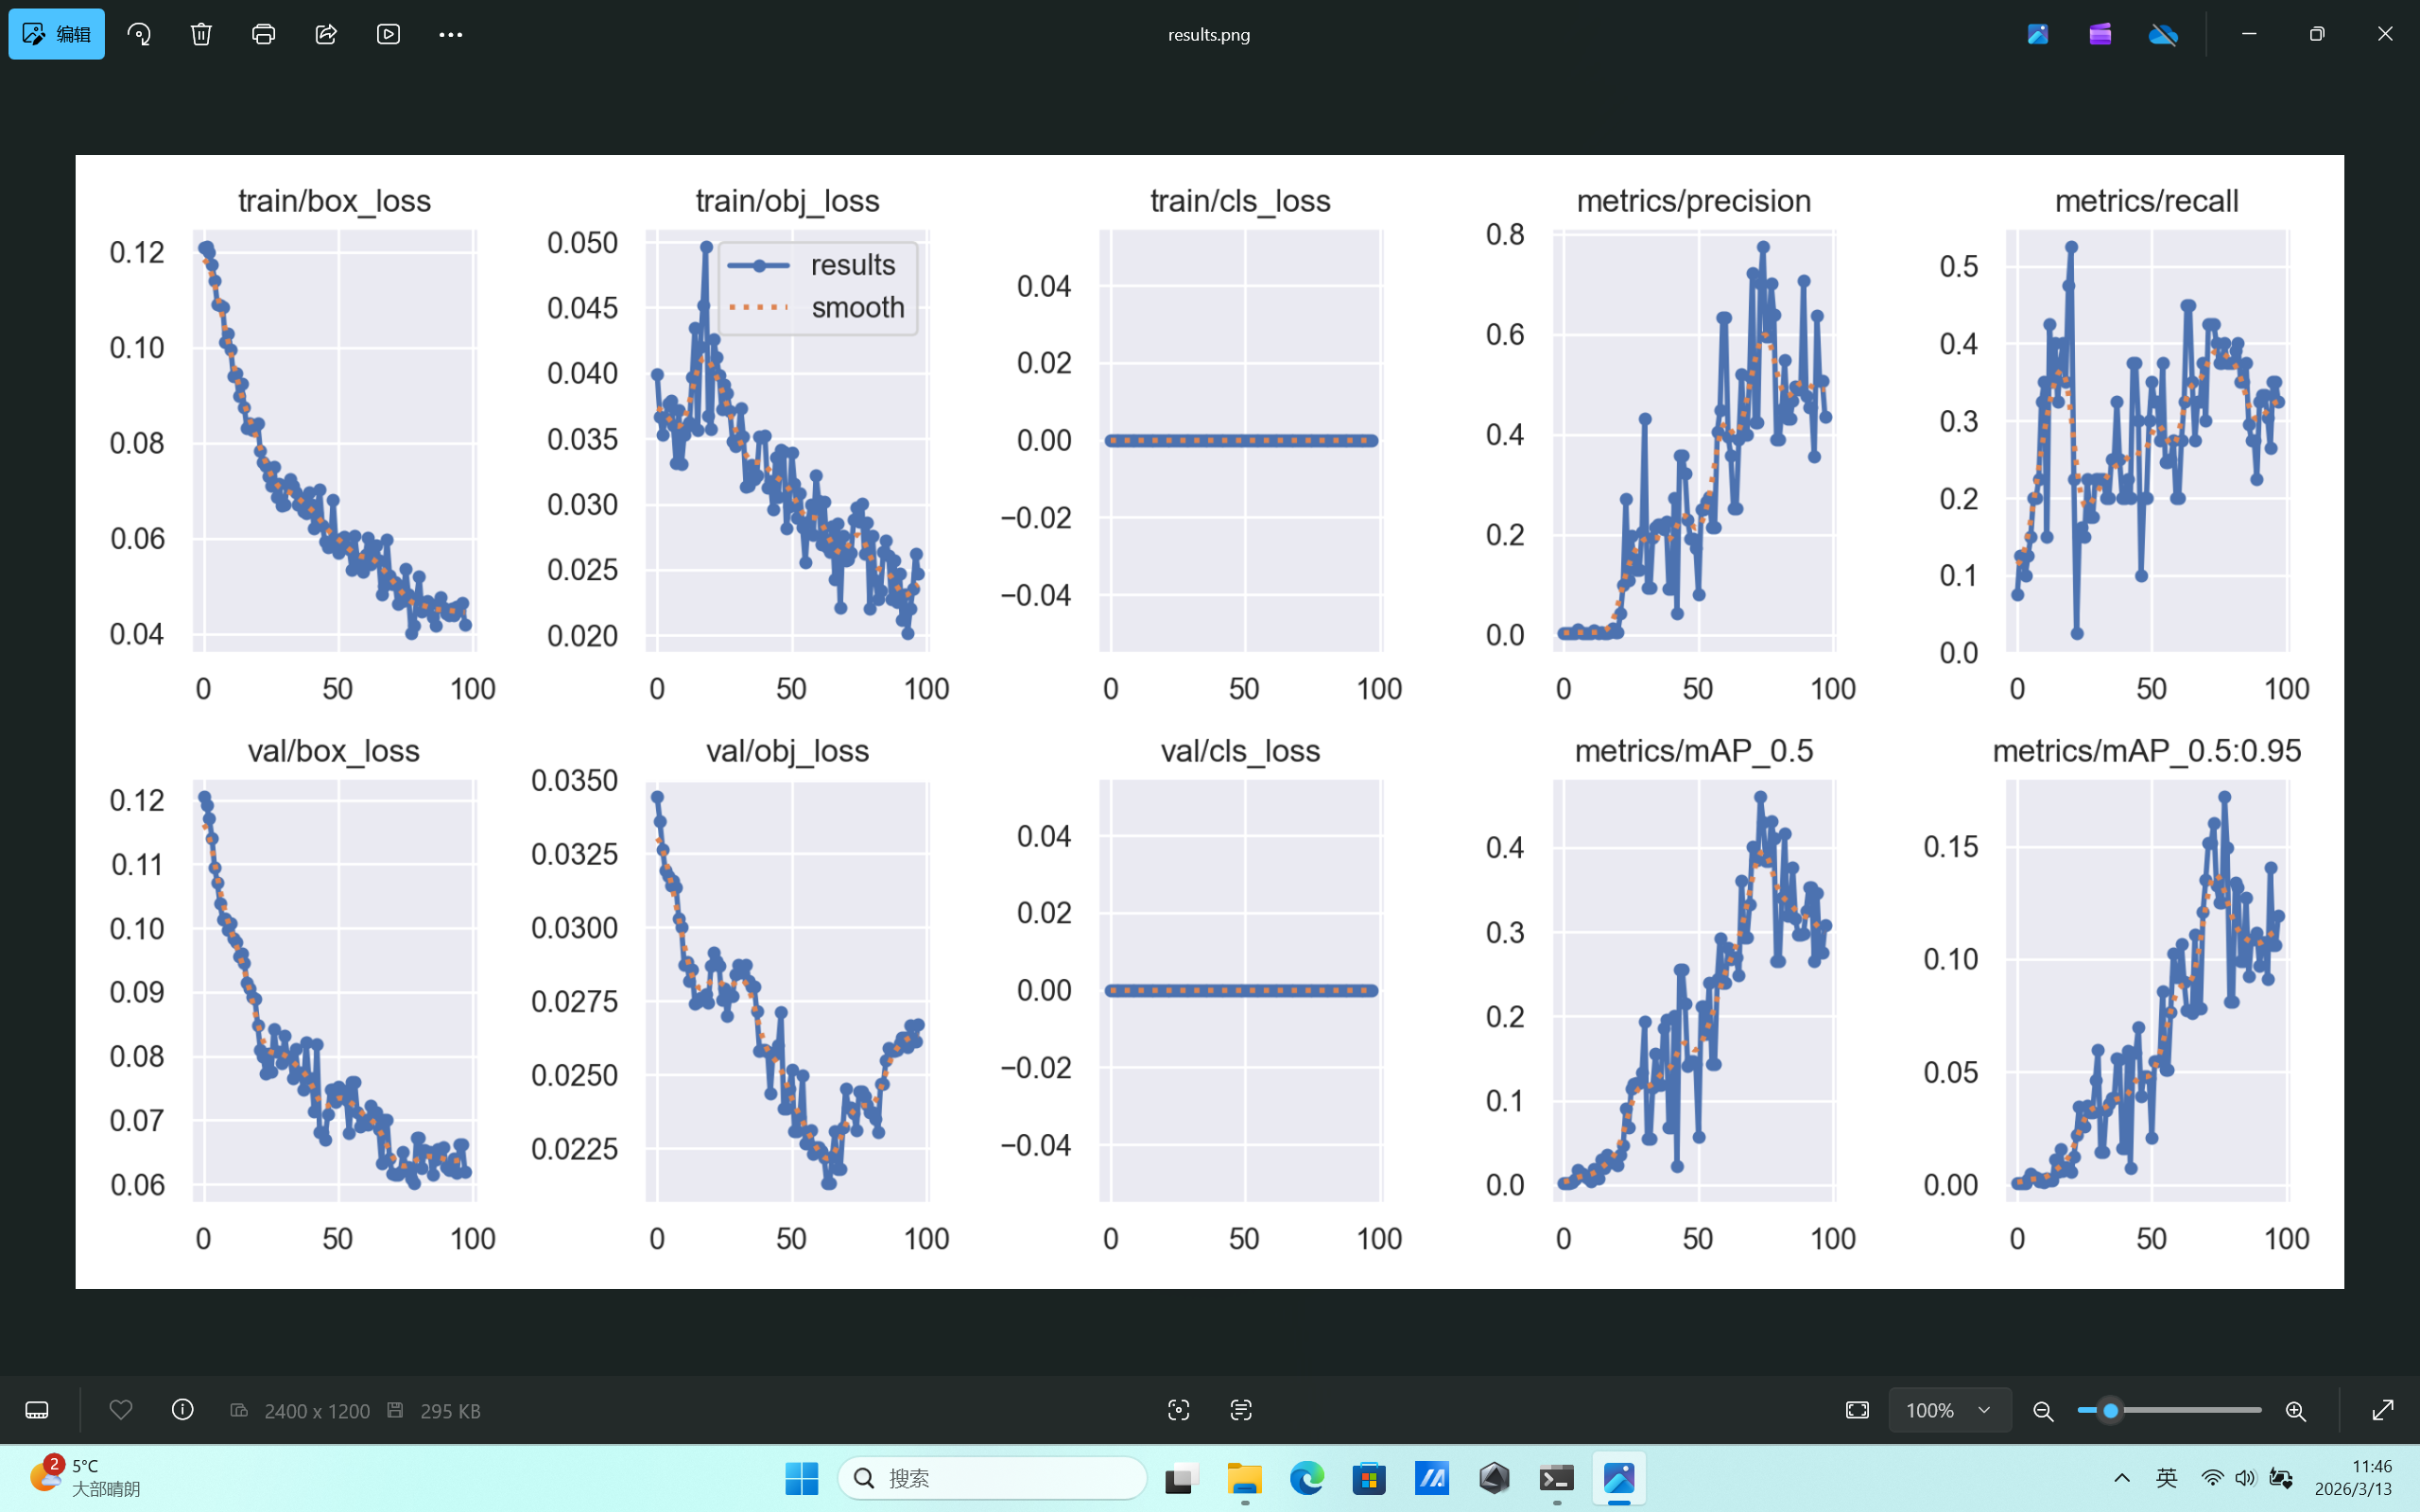This screenshot has width=2420, height=1512.
Task: Delete the image using trash icon
Action: [201, 34]
